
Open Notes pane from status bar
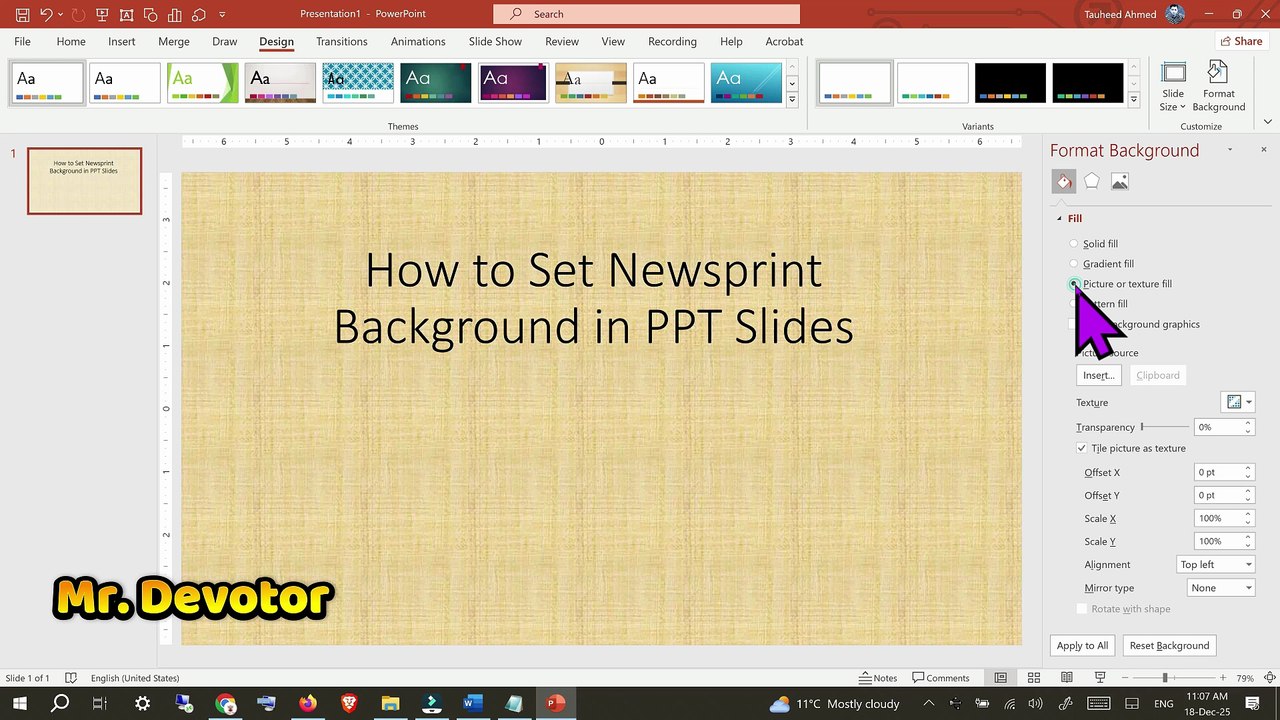[878, 678]
